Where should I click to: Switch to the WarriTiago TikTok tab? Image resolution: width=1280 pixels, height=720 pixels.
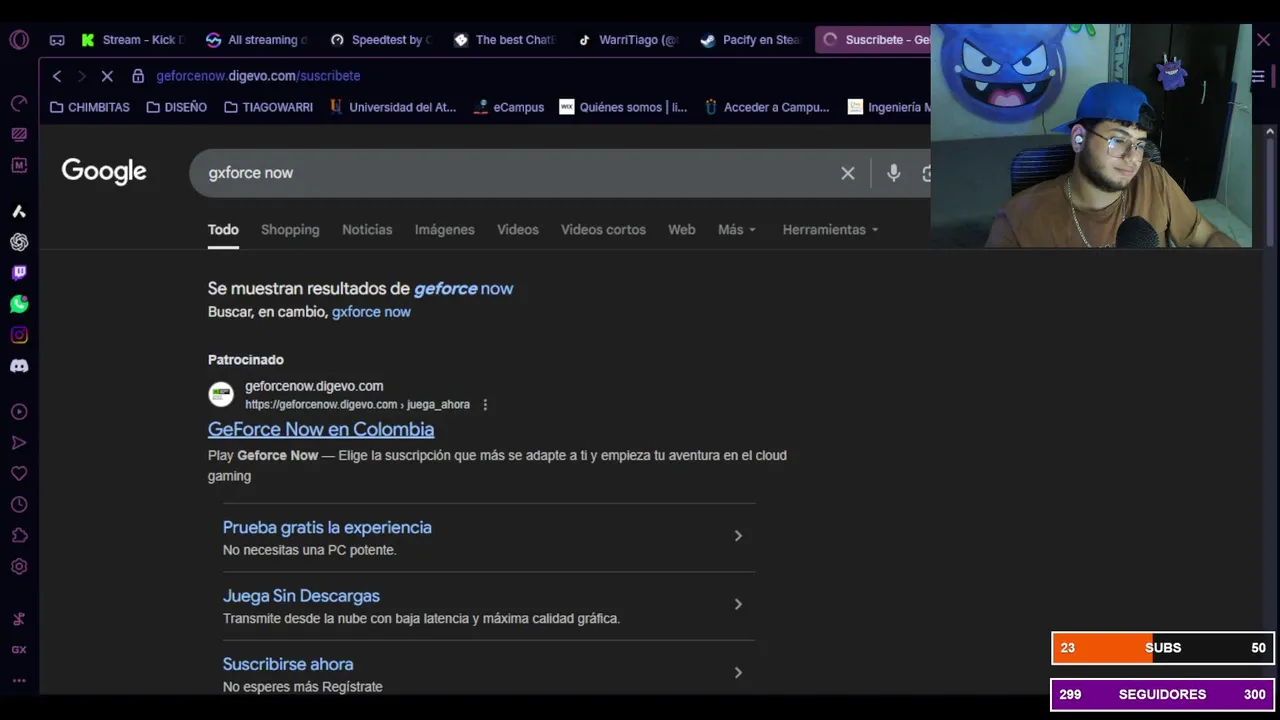point(629,40)
